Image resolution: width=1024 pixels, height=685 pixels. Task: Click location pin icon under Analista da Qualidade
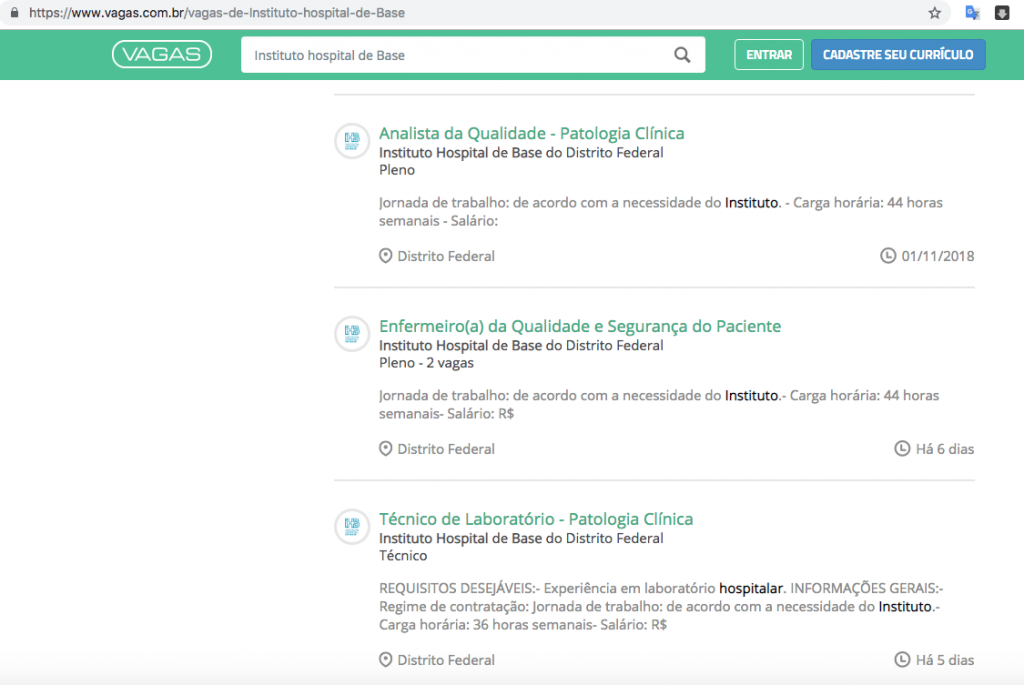point(386,256)
